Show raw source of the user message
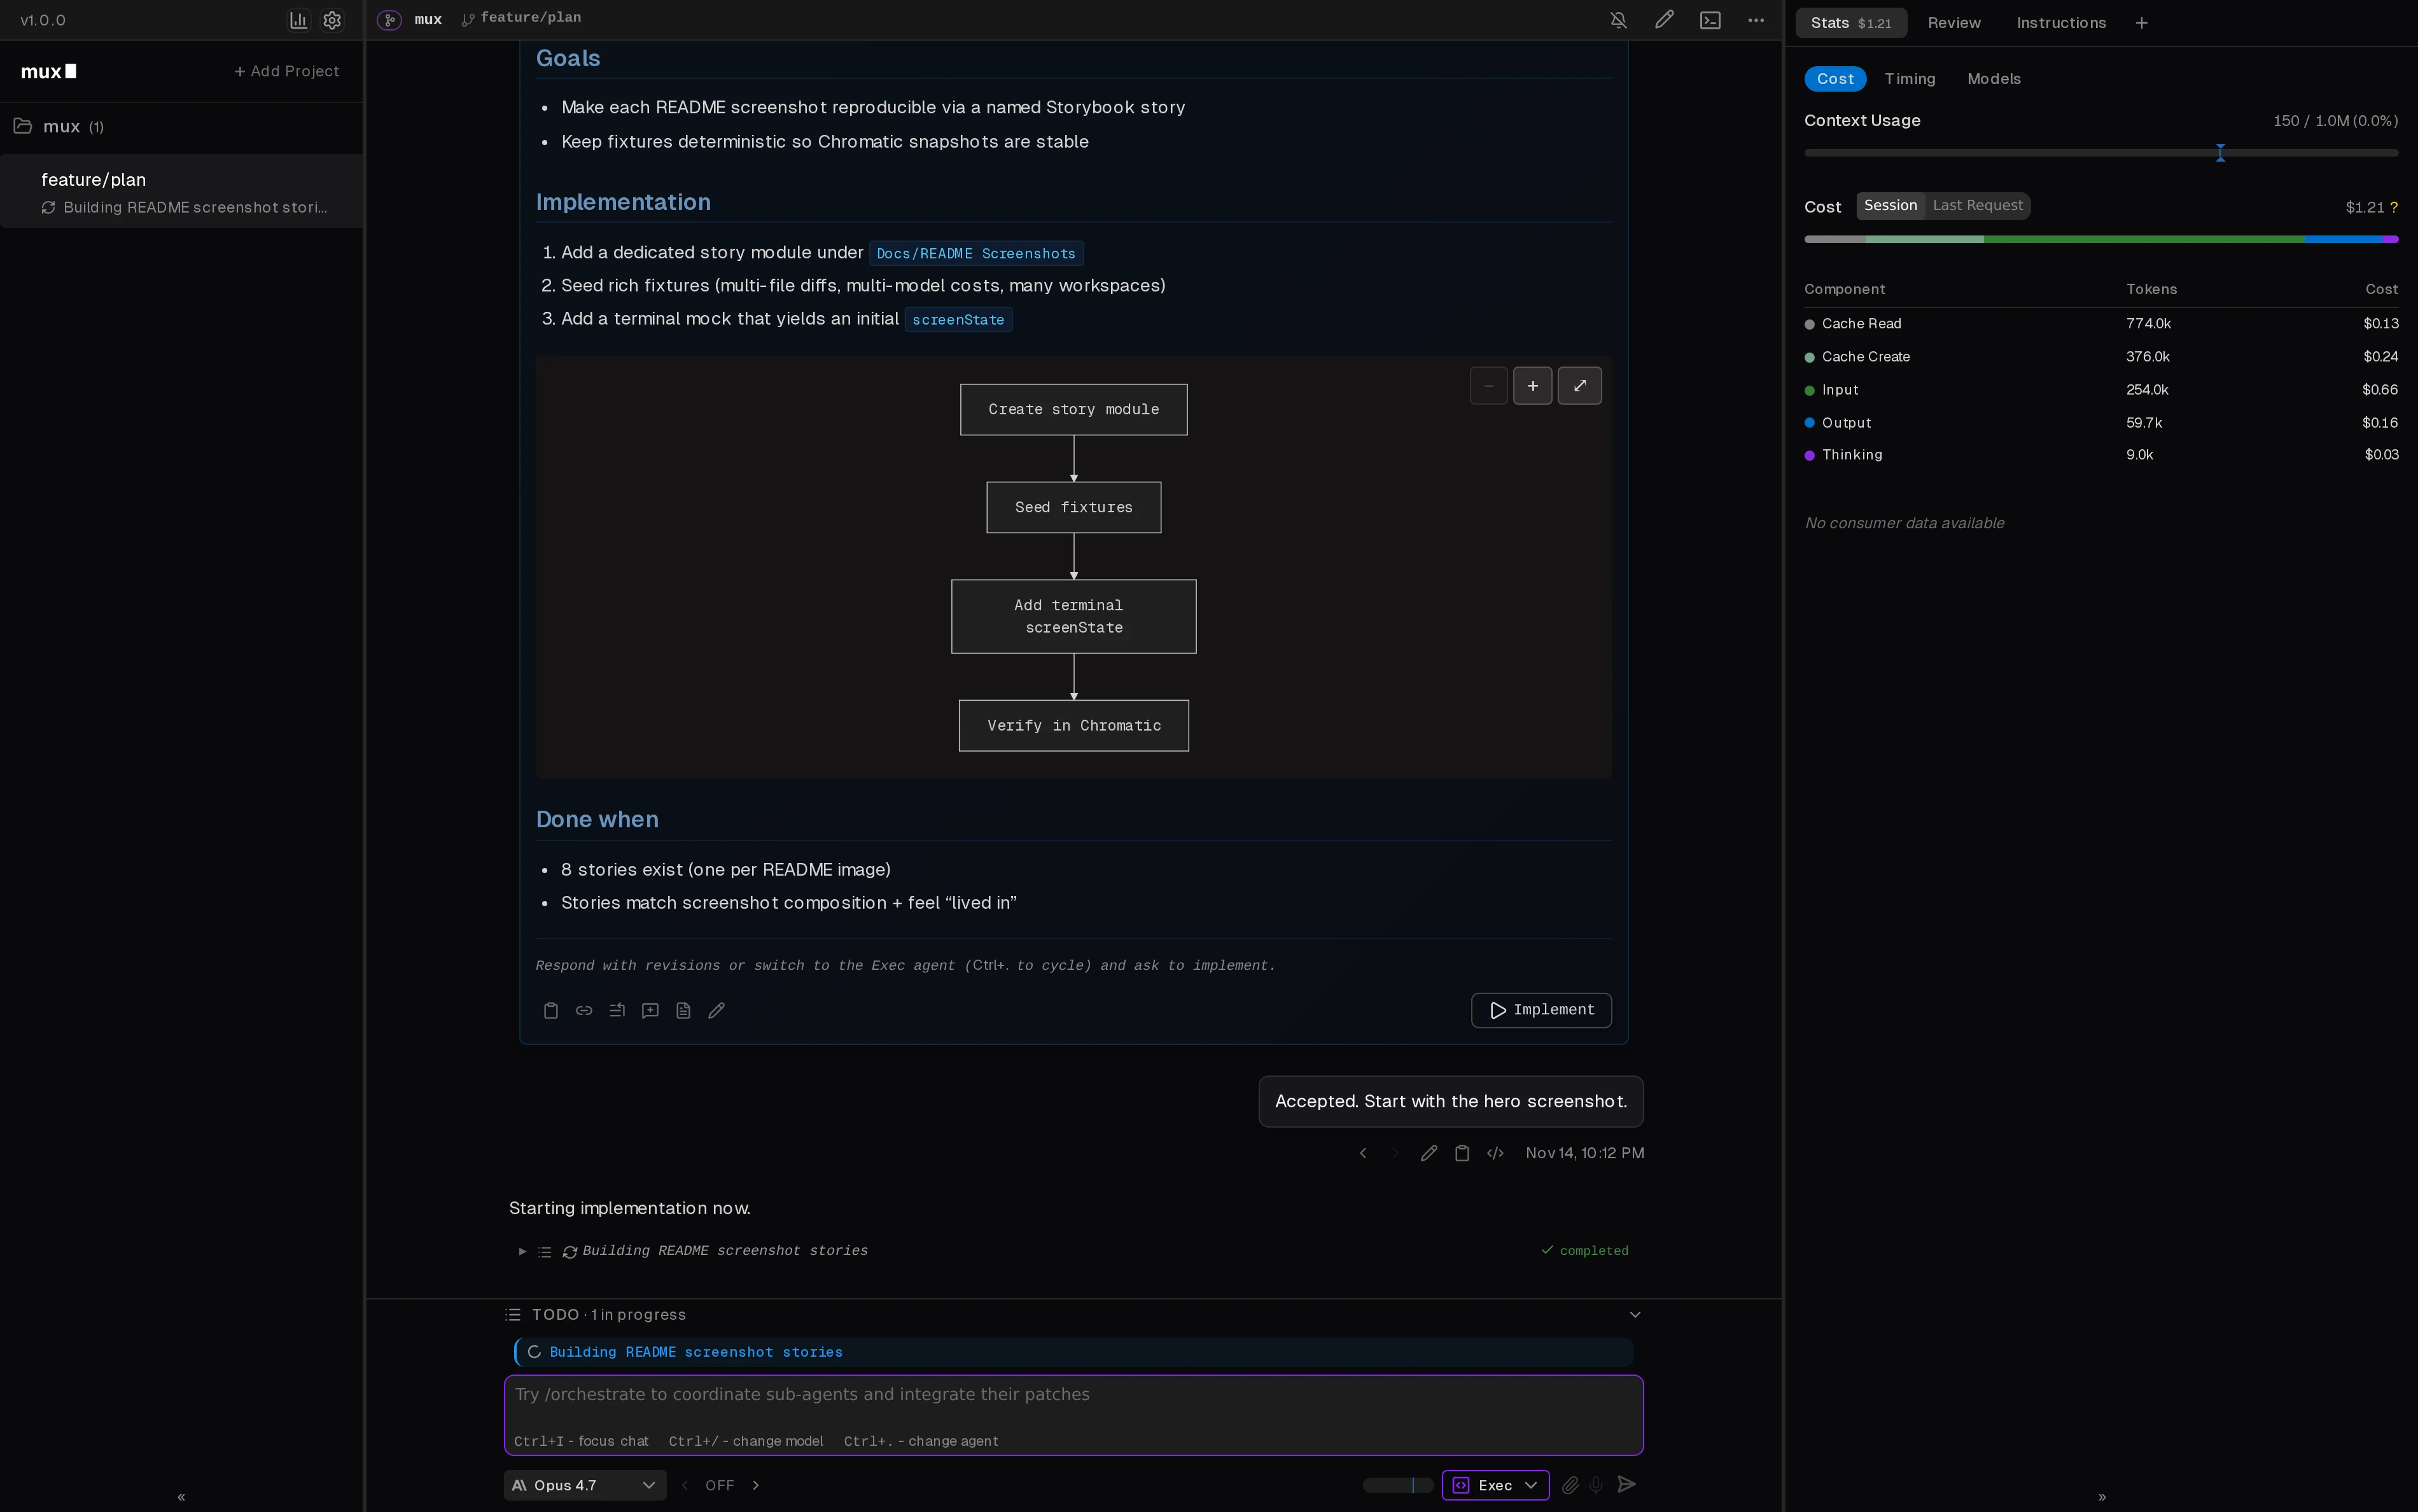Screen dimensions: 2418x1512 pyautogui.click(x=1495, y=1153)
